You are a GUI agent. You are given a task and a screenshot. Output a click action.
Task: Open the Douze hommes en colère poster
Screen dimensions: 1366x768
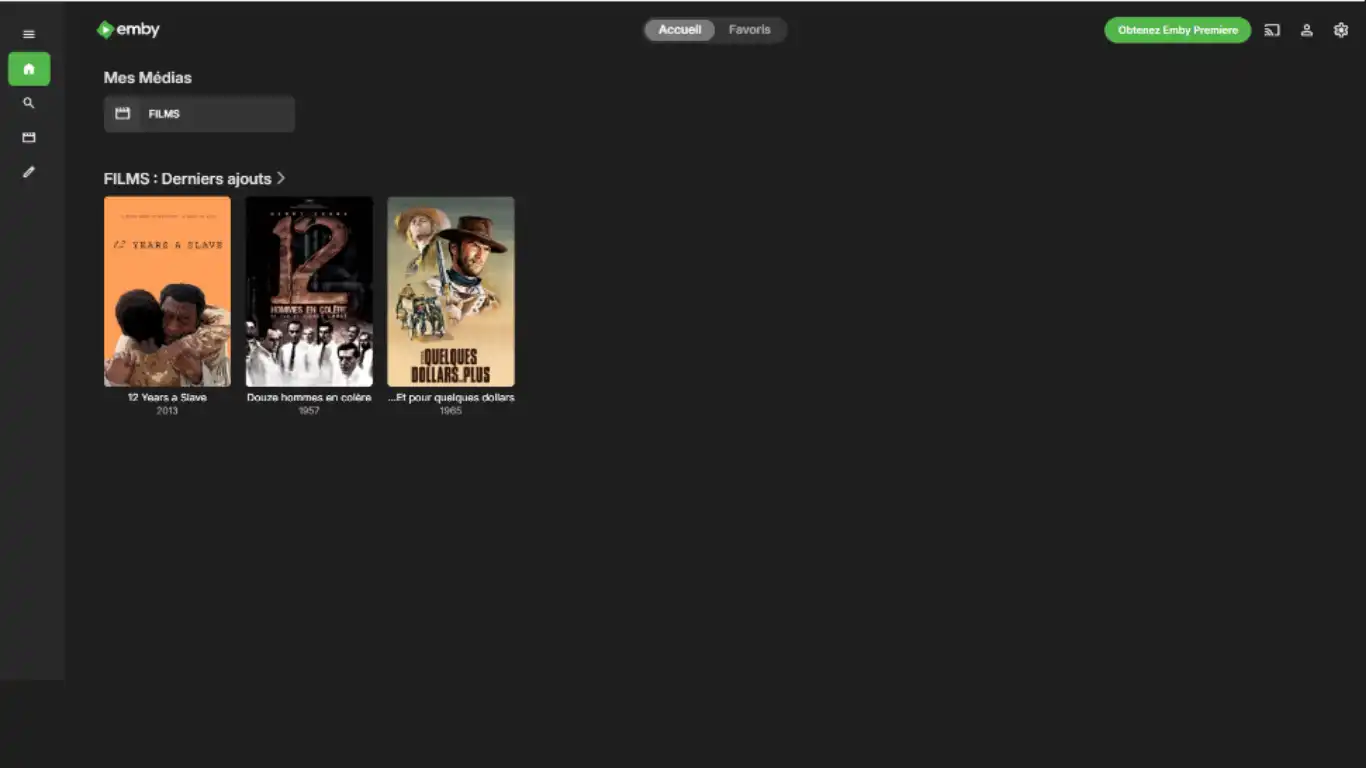309,291
